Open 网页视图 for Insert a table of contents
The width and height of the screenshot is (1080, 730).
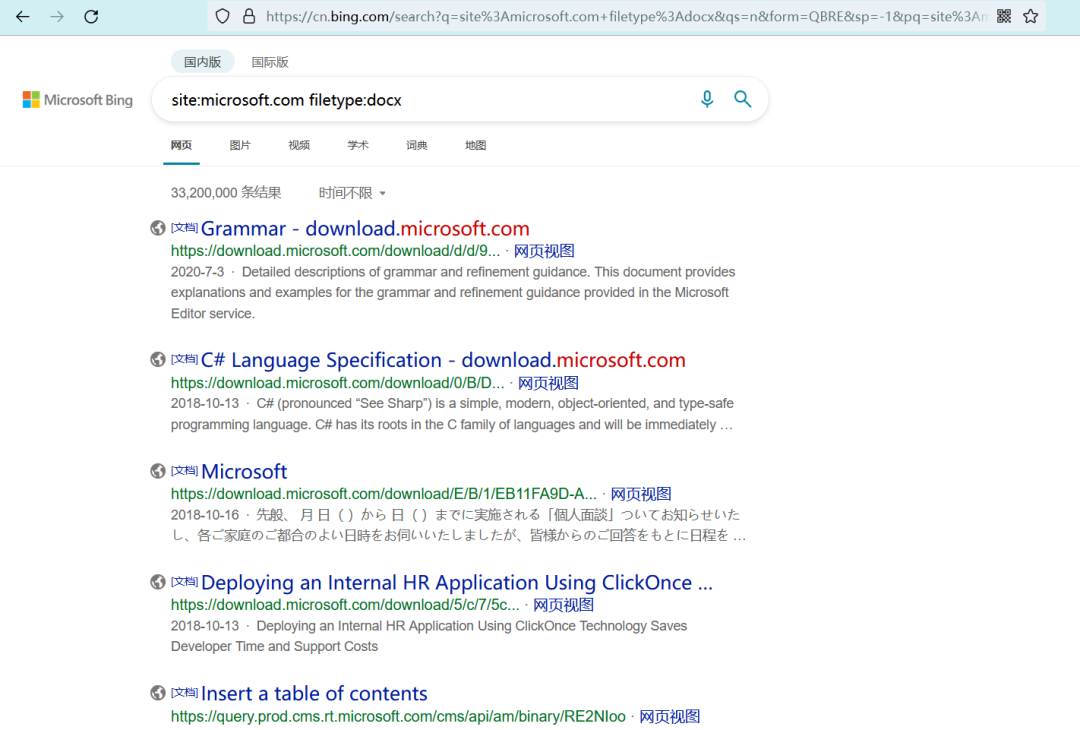[x=669, y=717]
